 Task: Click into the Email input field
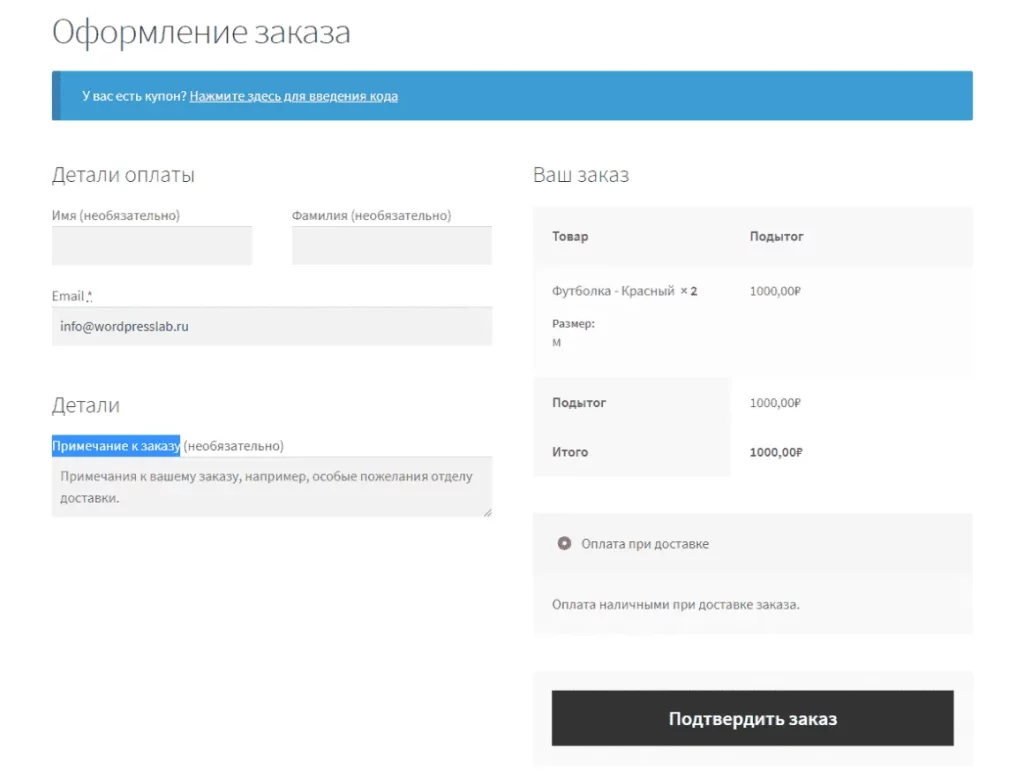[271, 327]
